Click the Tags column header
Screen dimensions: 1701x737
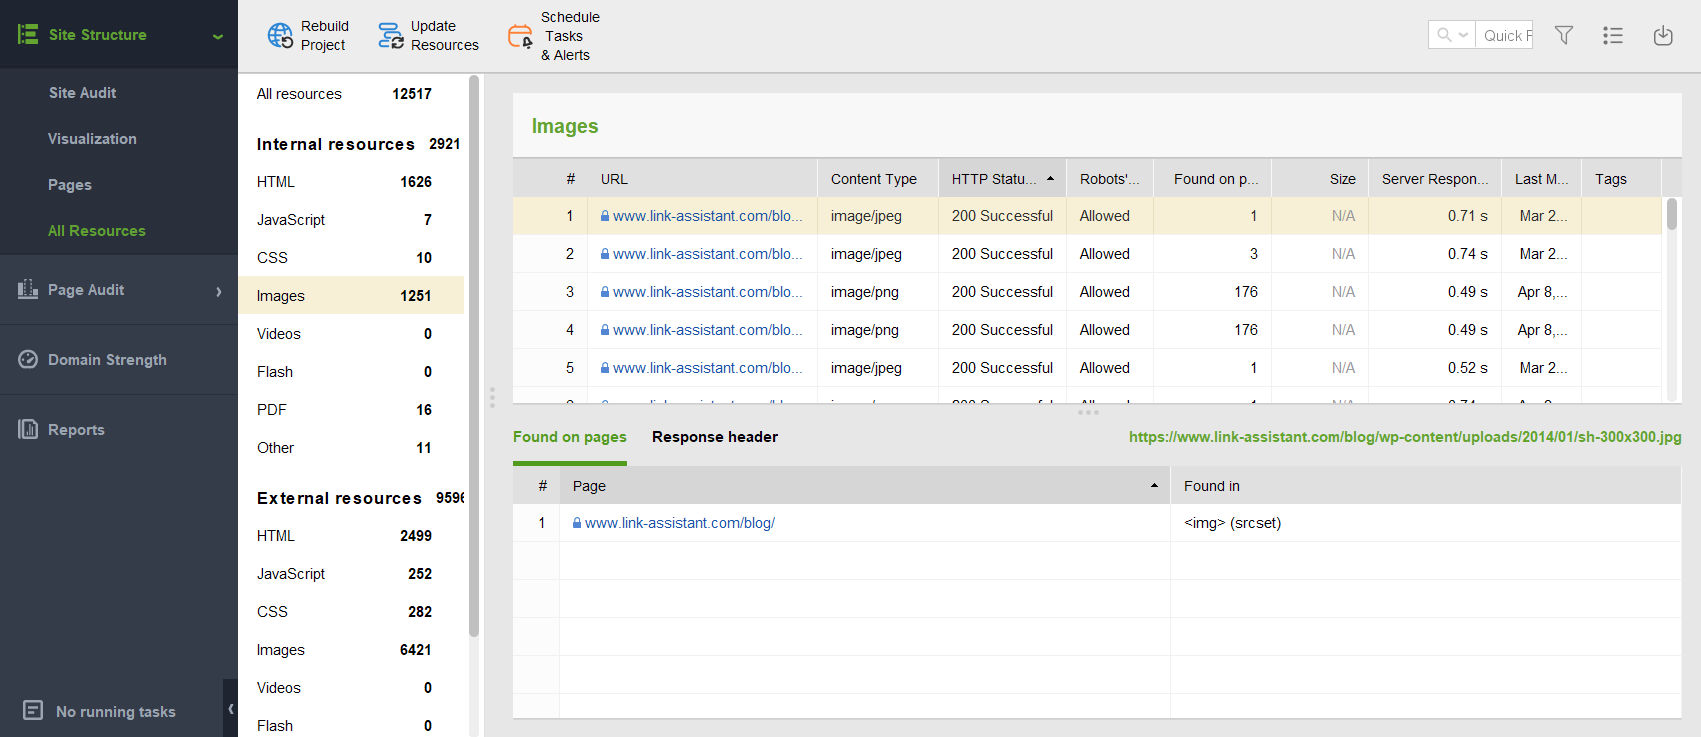click(1621, 179)
